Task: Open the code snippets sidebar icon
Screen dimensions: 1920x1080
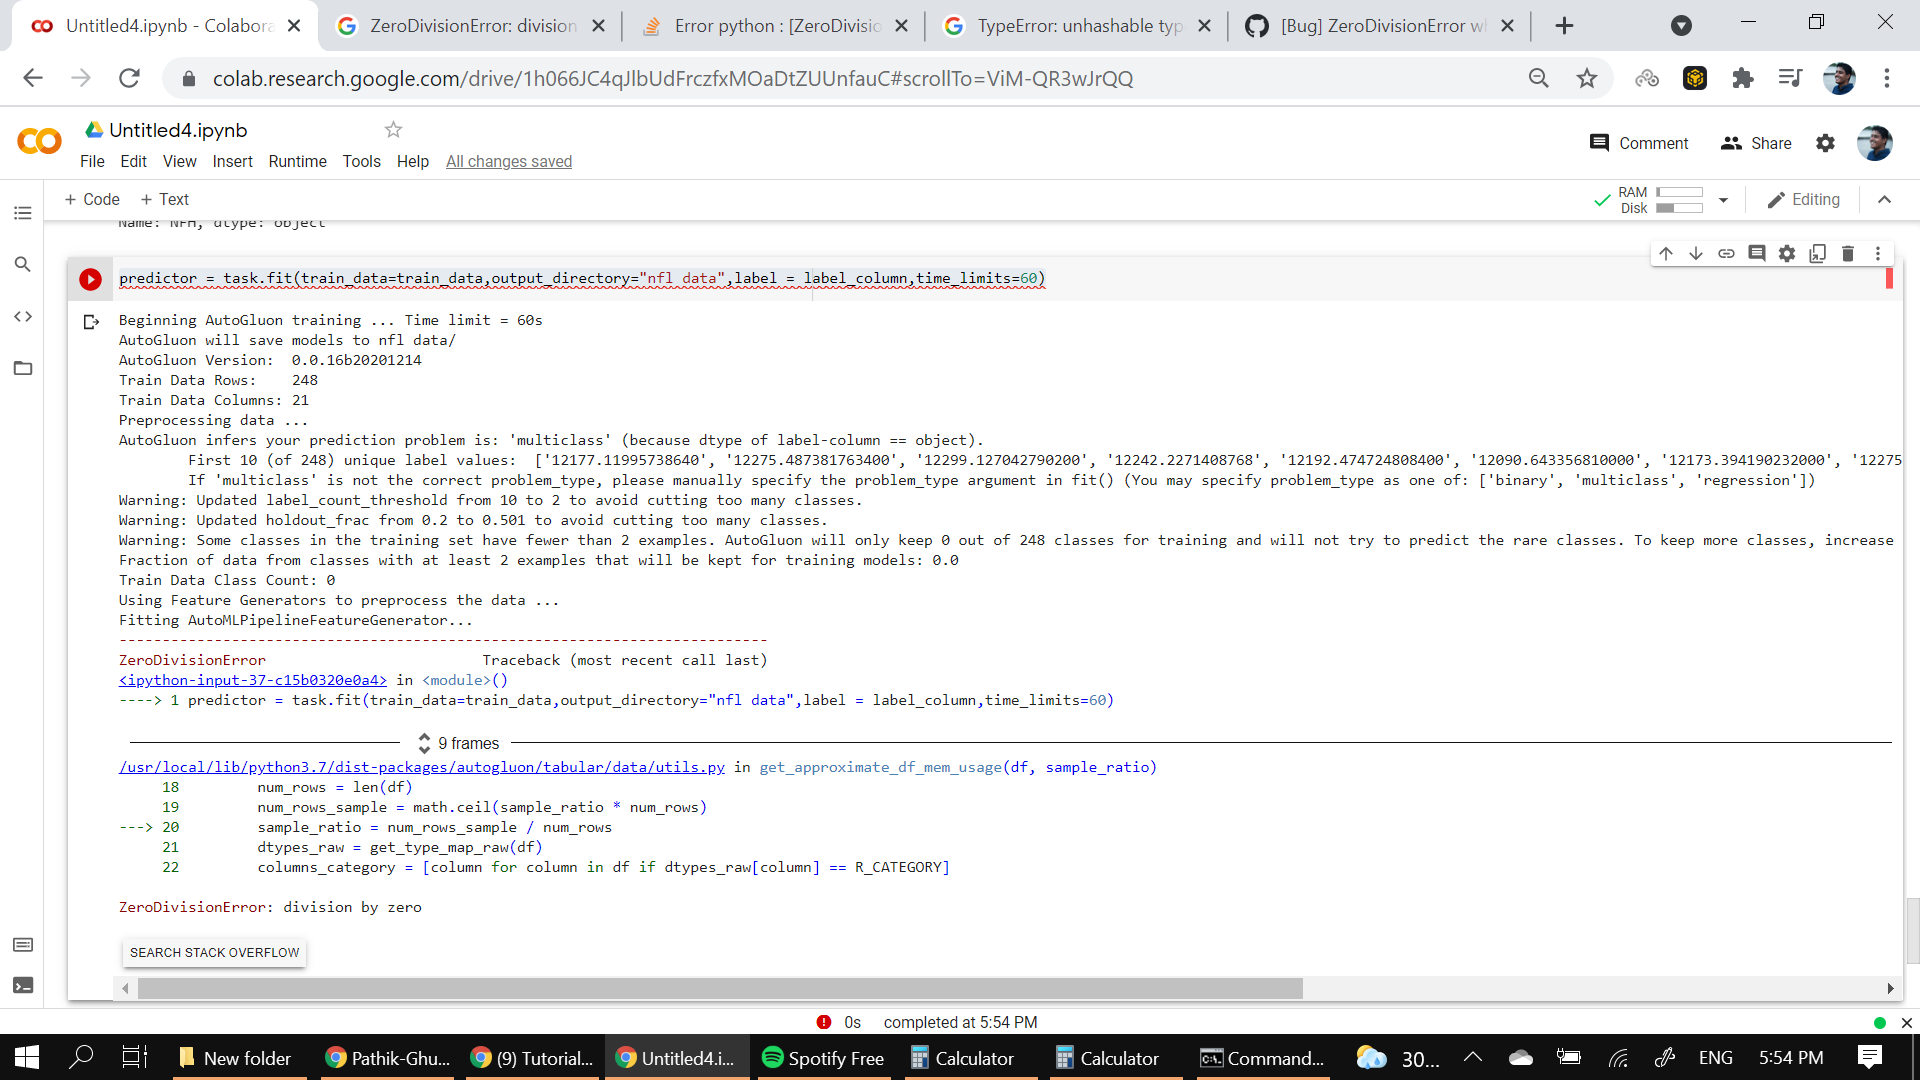Action: click(23, 317)
